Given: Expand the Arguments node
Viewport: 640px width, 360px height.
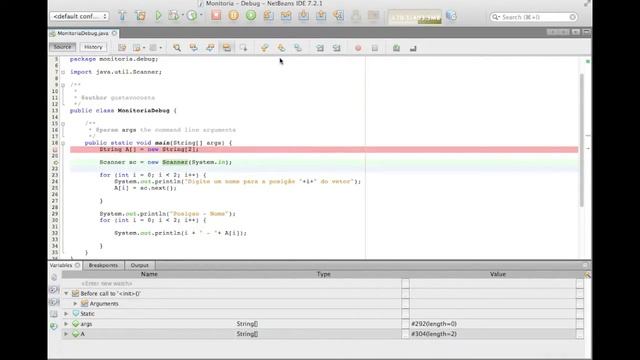Looking at the screenshot, I should pyautogui.click(x=75, y=304).
